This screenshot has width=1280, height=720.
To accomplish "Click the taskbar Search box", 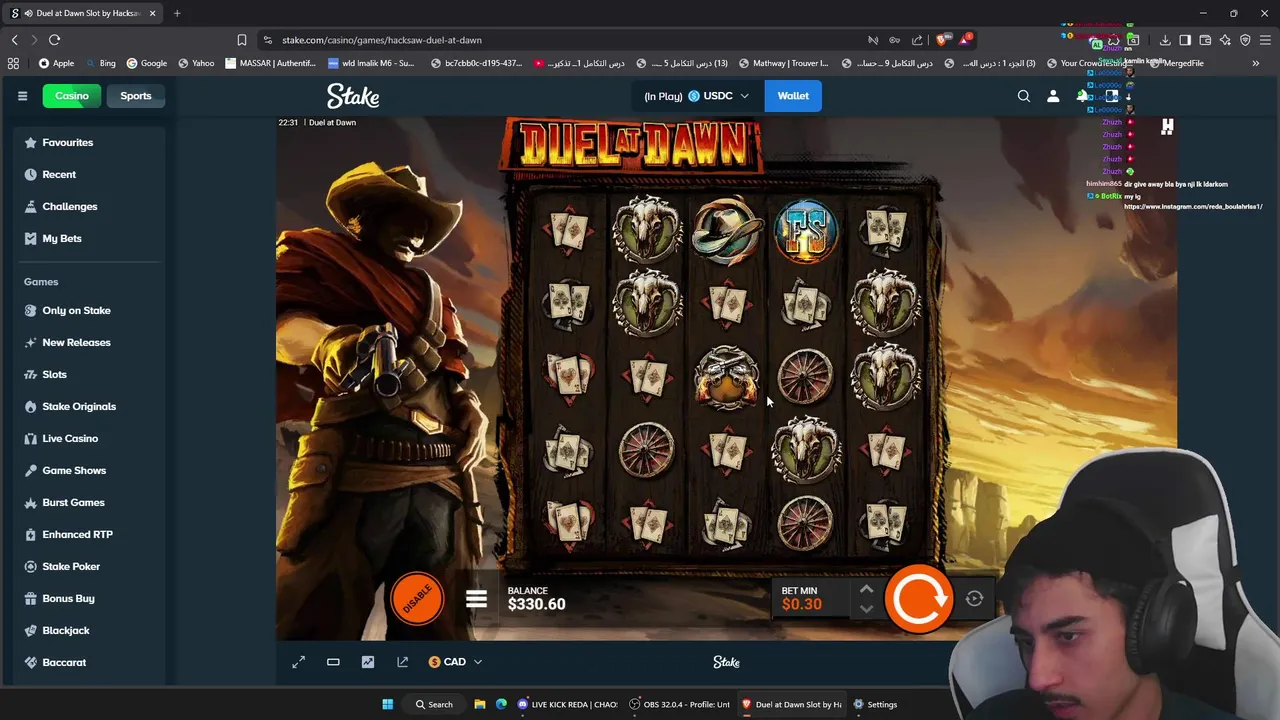I will pos(434,704).
